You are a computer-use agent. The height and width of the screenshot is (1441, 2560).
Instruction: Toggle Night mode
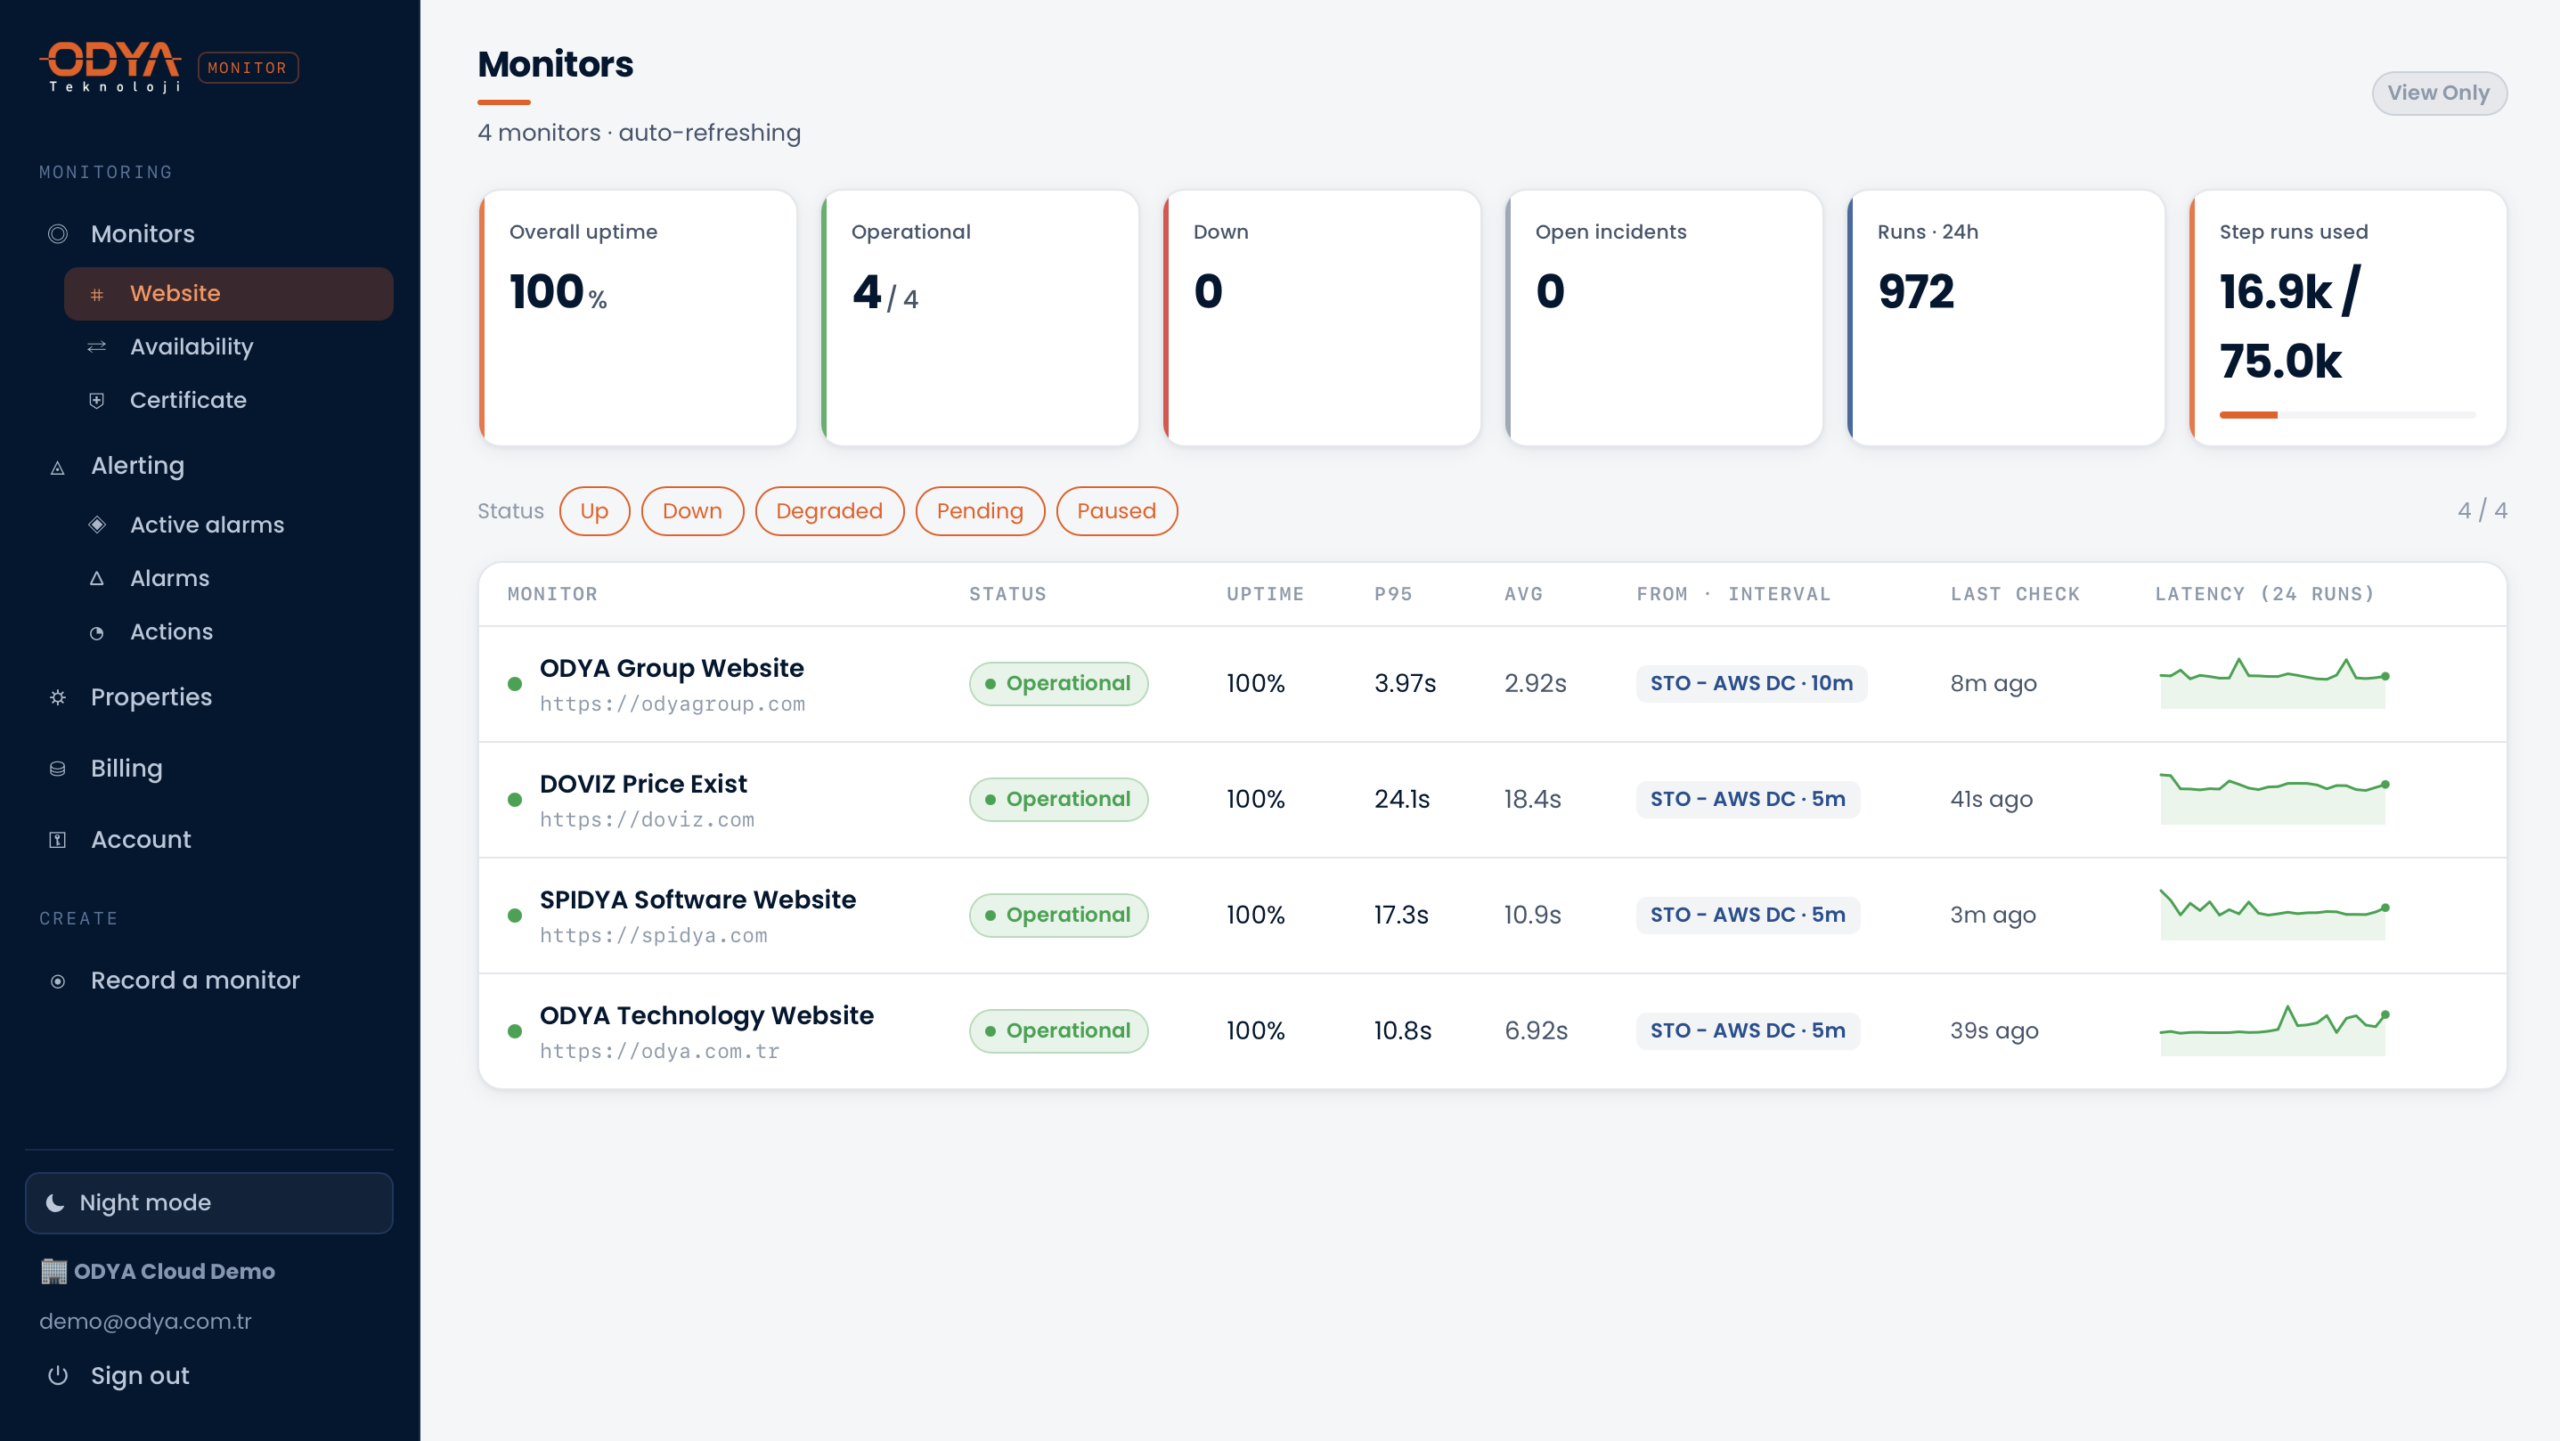pos(209,1203)
